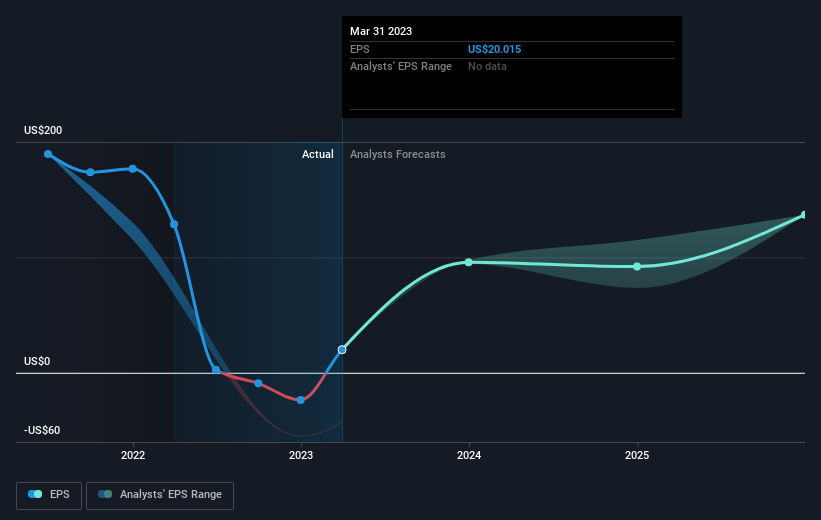821x520 pixels.
Task: Click the first EPS data point near US$200
Action: pyautogui.click(x=48, y=154)
